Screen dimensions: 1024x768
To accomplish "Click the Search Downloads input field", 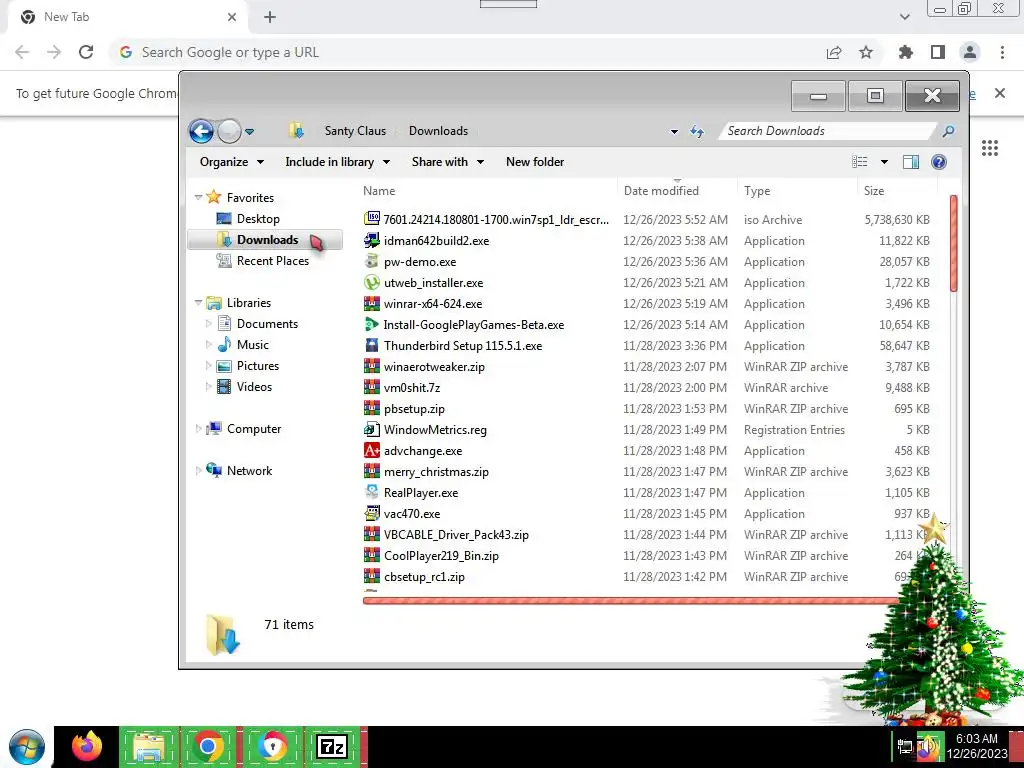I will point(828,131).
